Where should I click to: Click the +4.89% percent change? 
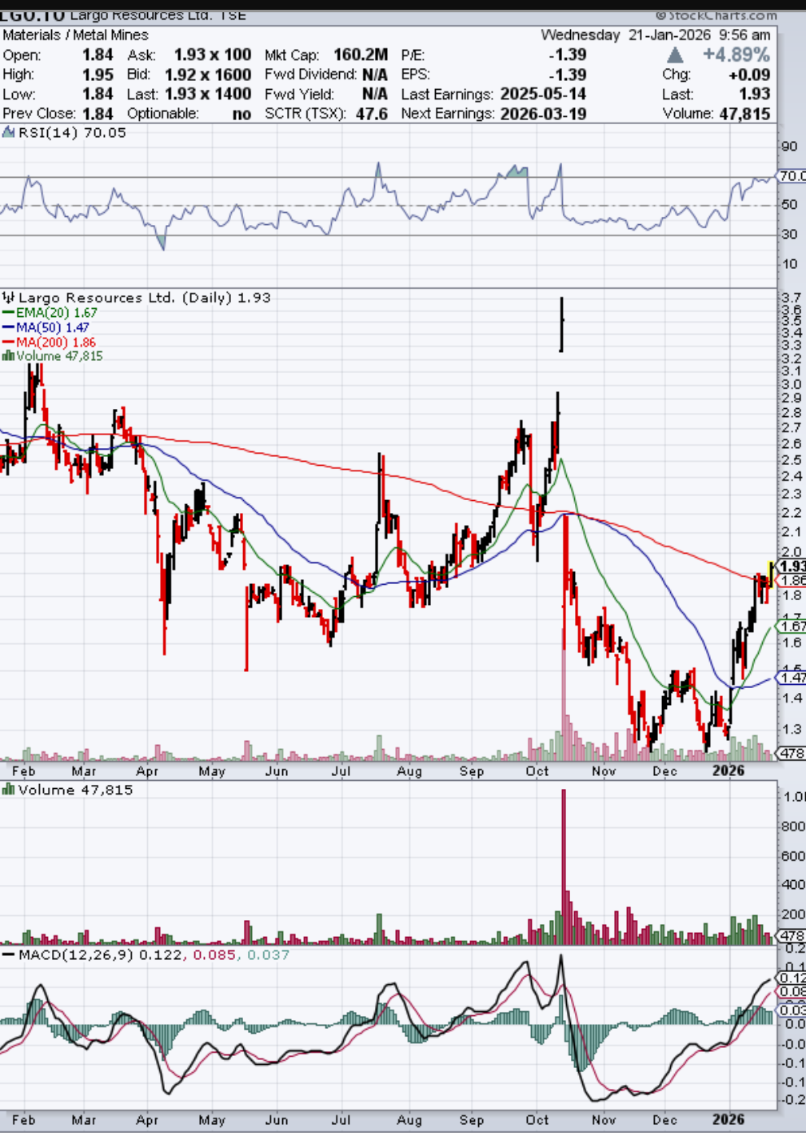[x=736, y=55]
